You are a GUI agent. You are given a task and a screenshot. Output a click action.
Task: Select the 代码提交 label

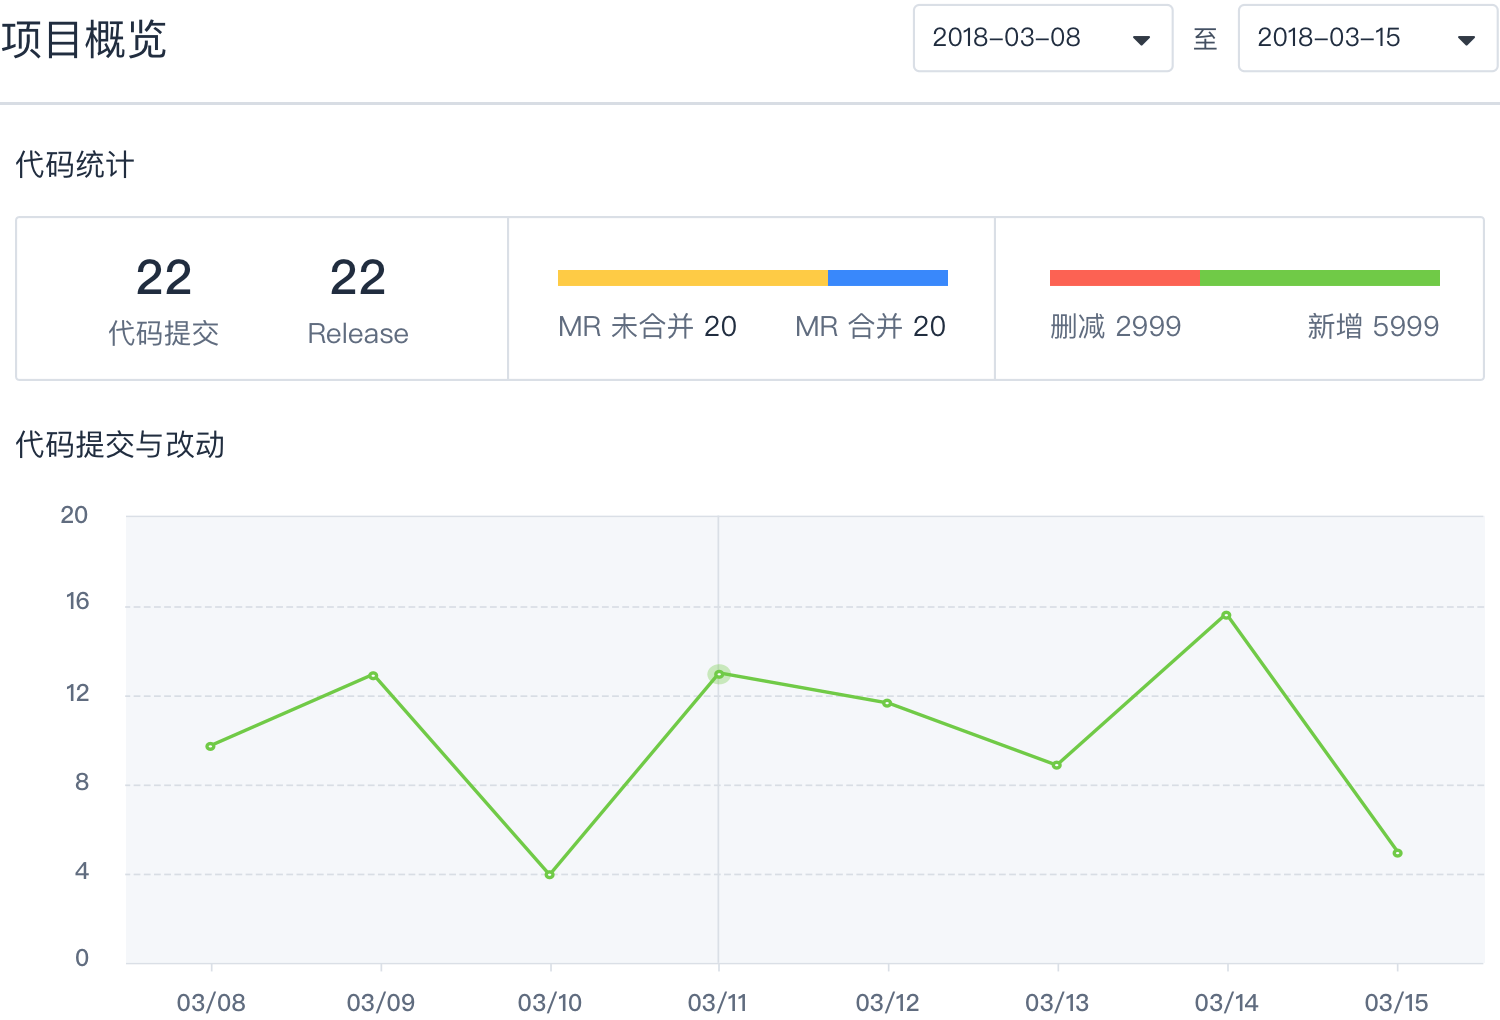point(164,333)
